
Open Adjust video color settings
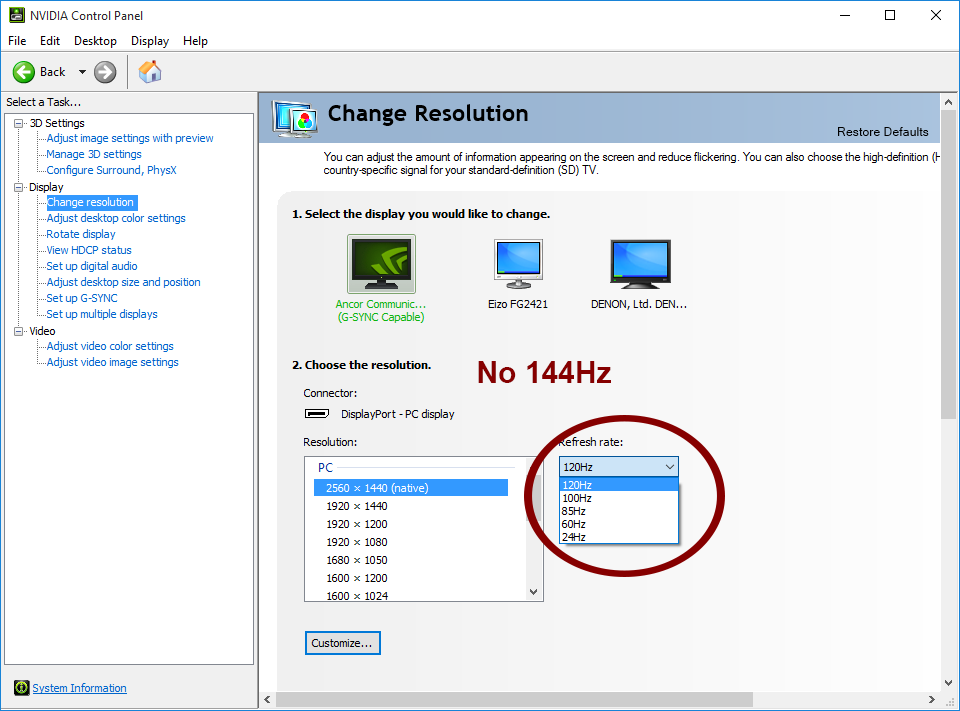tap(110, 346)
